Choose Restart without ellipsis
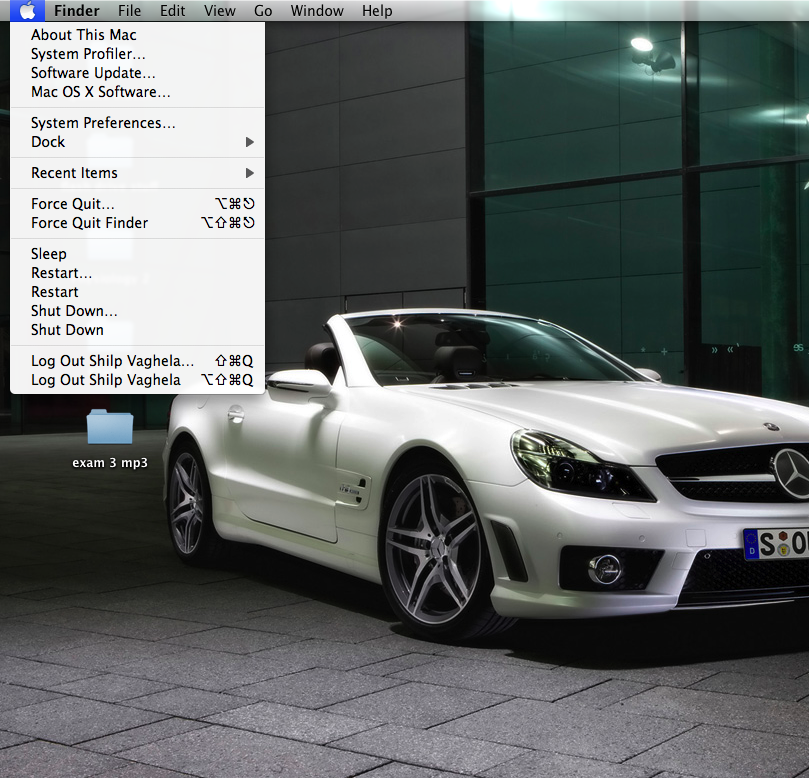Viewport: 809px width, 778px height. (55, 292)
